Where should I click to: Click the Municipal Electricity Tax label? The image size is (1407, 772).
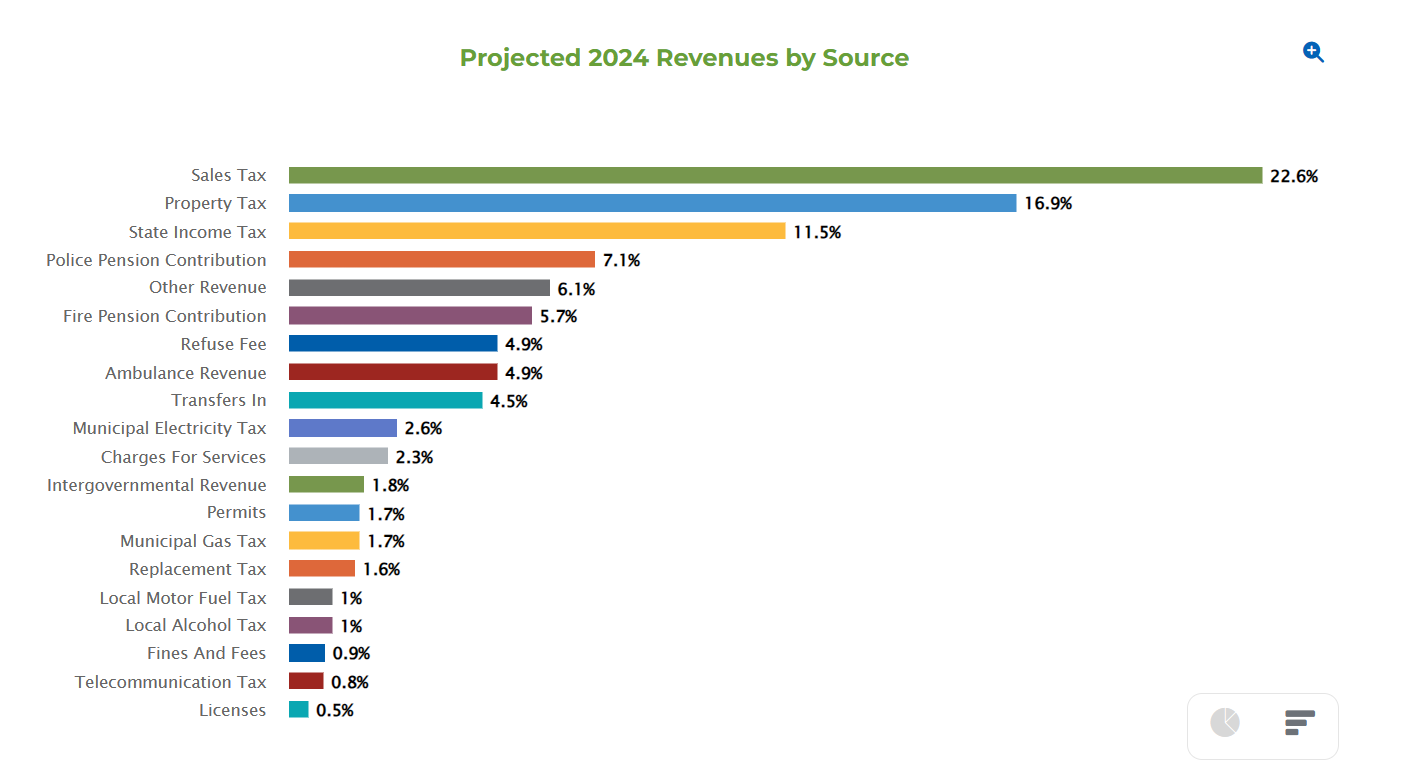[170, 428]
